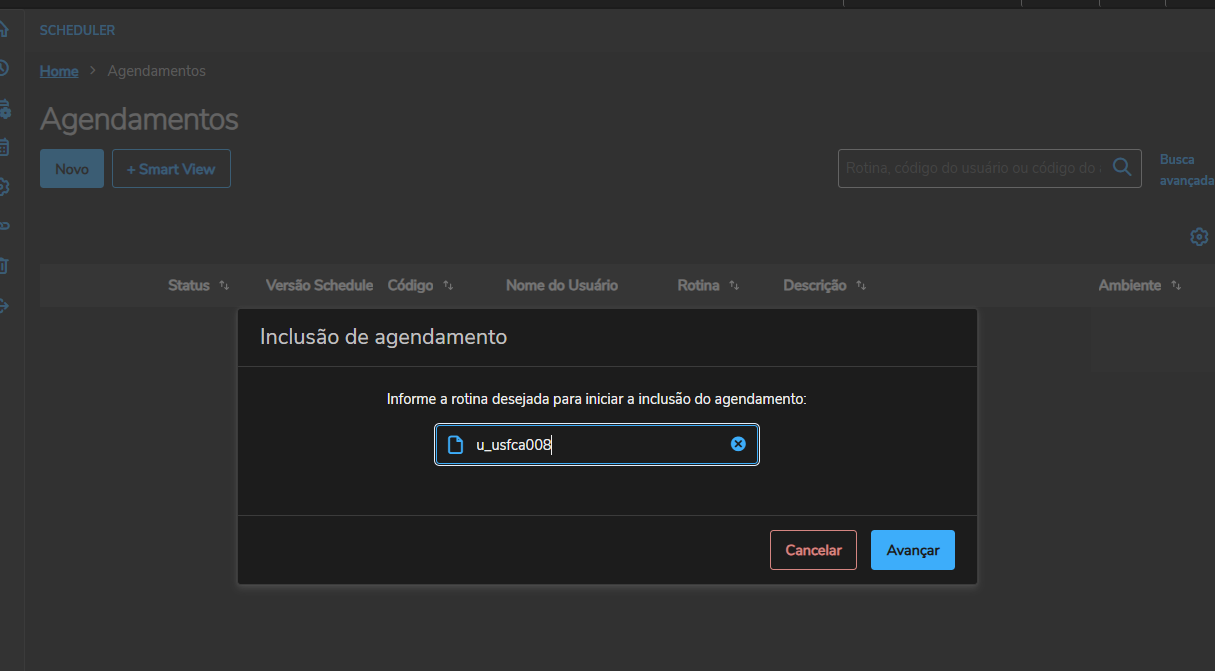Image resolution: width=1215 pixels, height=671 pixels.
Task: Add a new Smart View
Action: tap(171, 169)
